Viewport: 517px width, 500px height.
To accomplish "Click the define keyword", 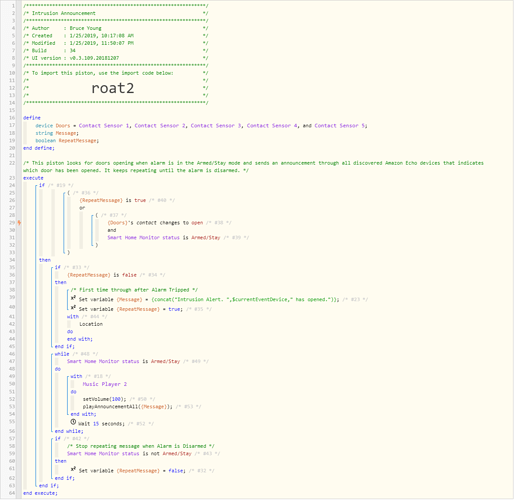I will coord(32,118).
